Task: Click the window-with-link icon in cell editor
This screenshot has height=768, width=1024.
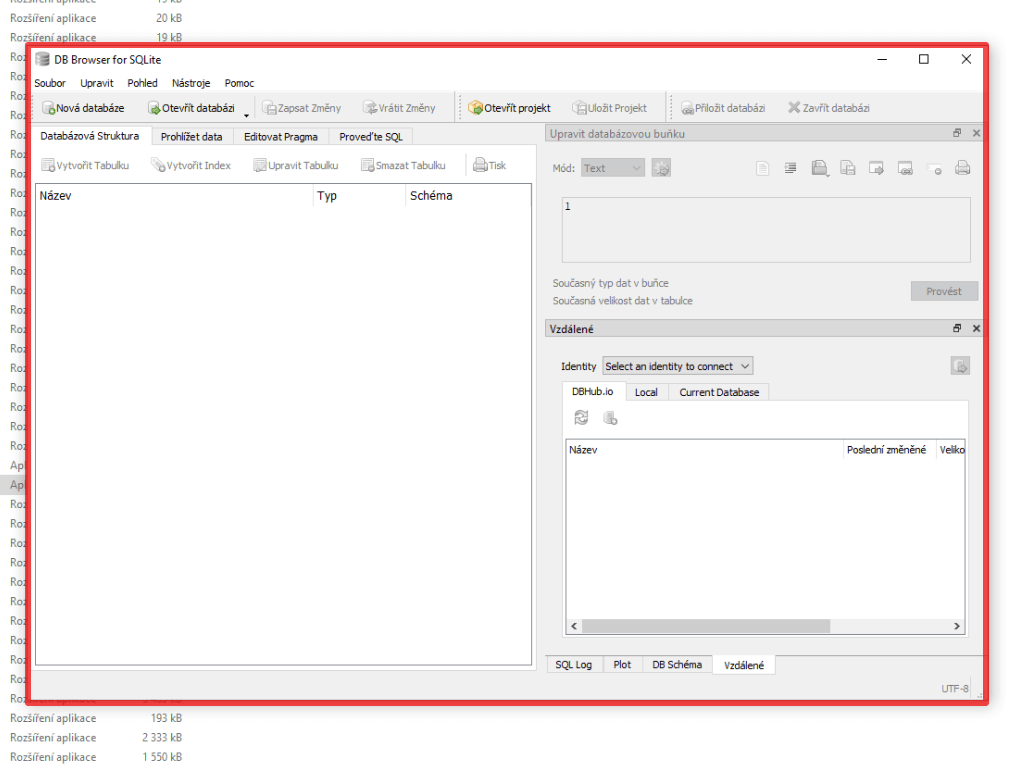Action: coord(905,168)
